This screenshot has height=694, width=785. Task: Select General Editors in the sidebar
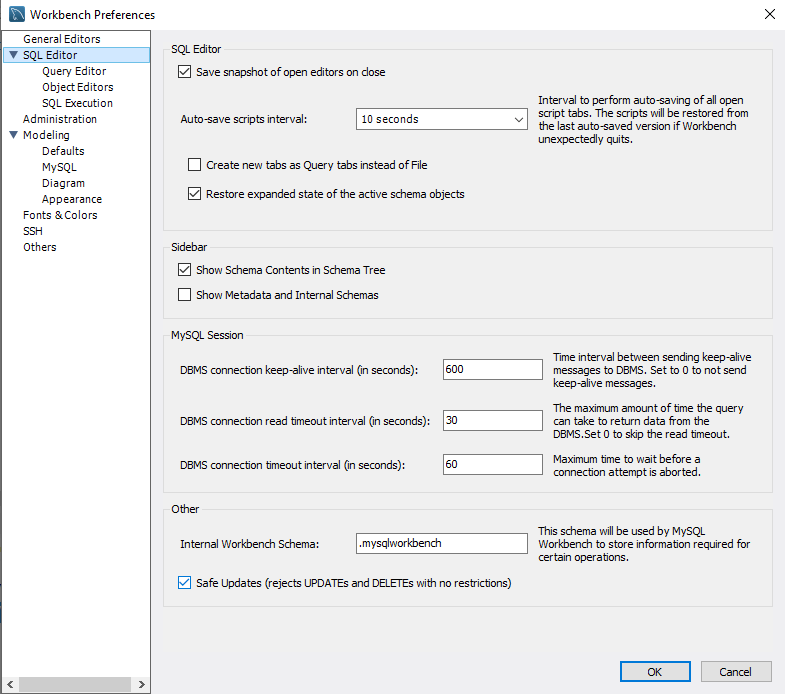coord(61,39)
